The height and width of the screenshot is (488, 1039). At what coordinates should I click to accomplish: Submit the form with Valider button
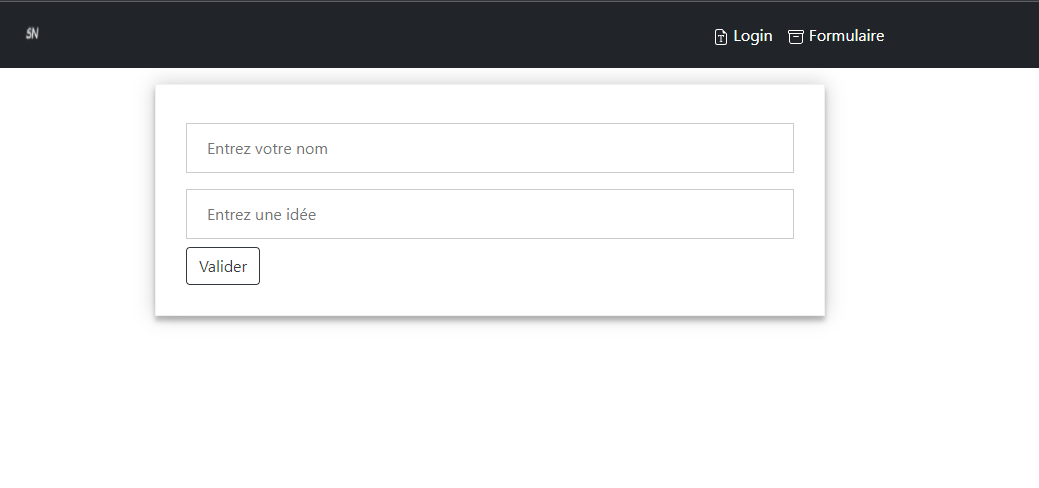pyautogui.click(x=223, y=266)
